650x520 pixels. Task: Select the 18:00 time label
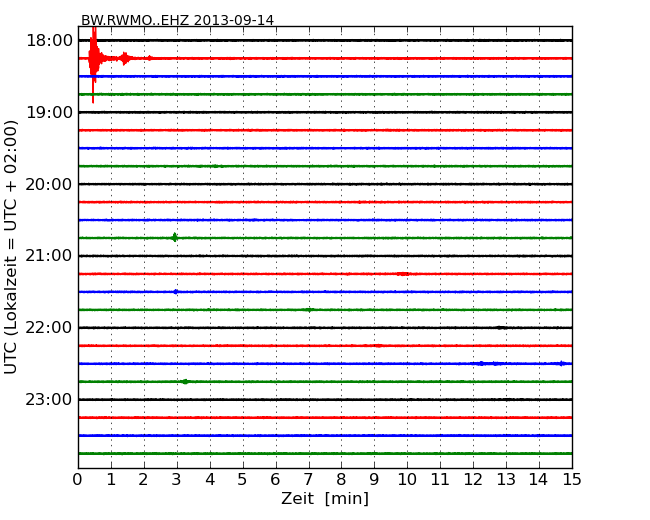(50, 41)
